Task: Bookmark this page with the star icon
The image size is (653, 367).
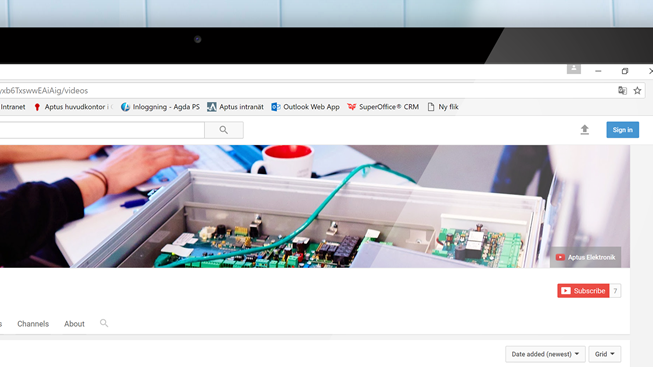Action: pos(637,90)
